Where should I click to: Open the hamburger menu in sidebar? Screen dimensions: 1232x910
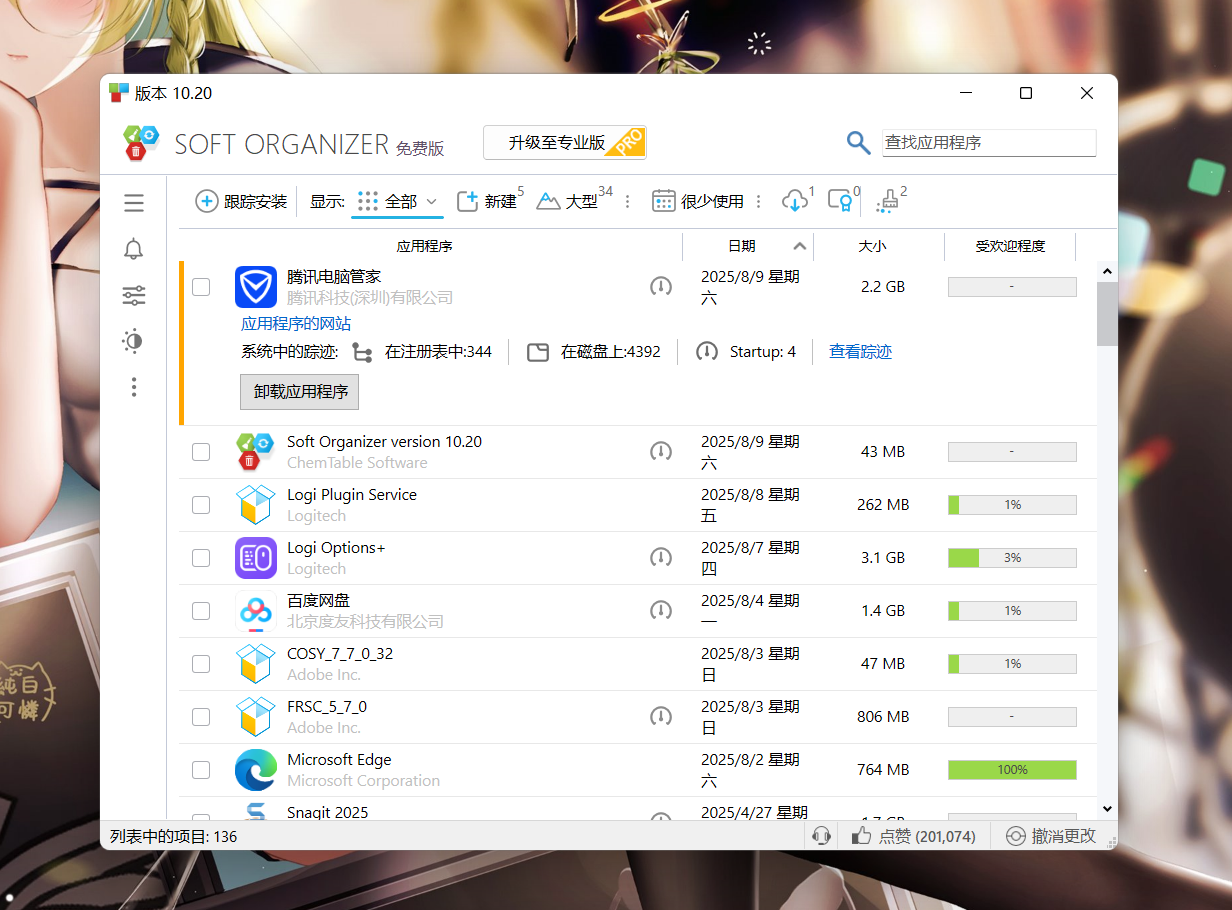[x=134, y=203]
